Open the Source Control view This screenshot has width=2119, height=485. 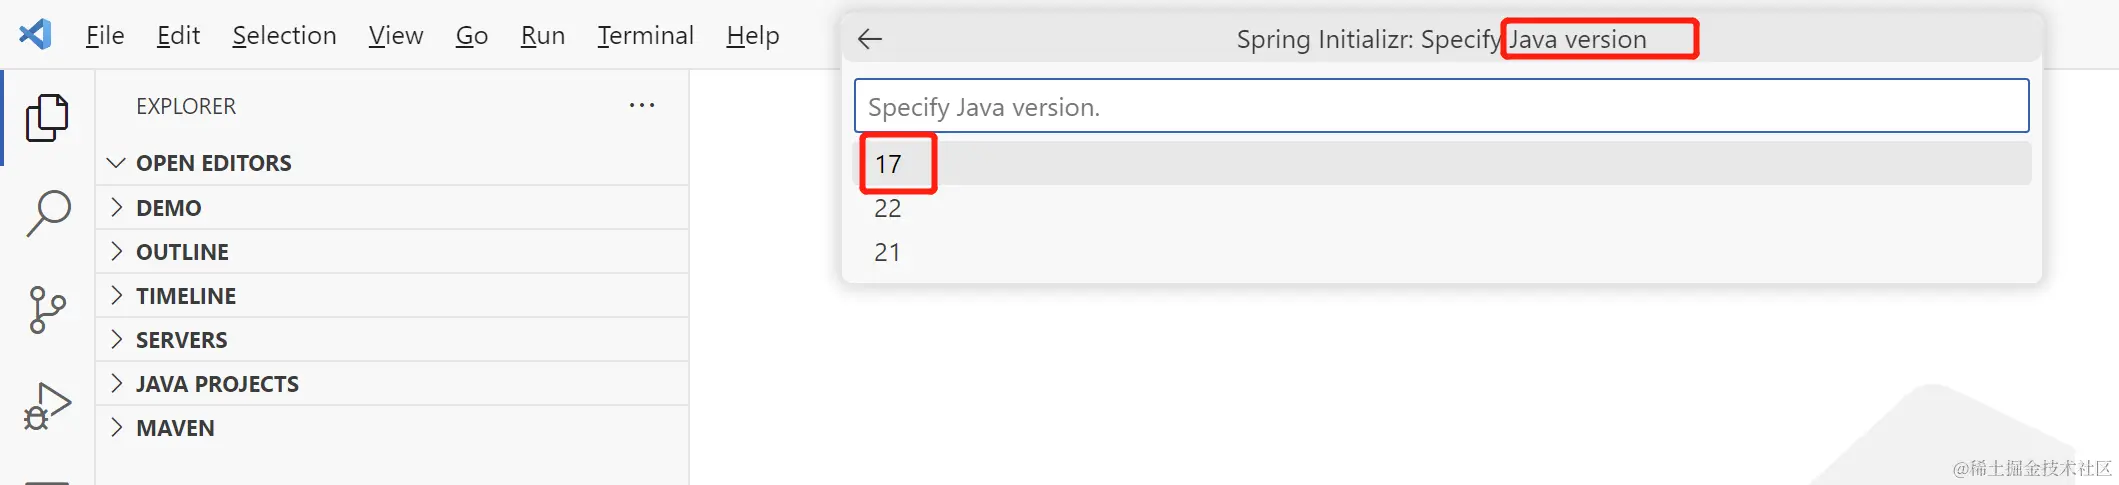coord(47,310)
